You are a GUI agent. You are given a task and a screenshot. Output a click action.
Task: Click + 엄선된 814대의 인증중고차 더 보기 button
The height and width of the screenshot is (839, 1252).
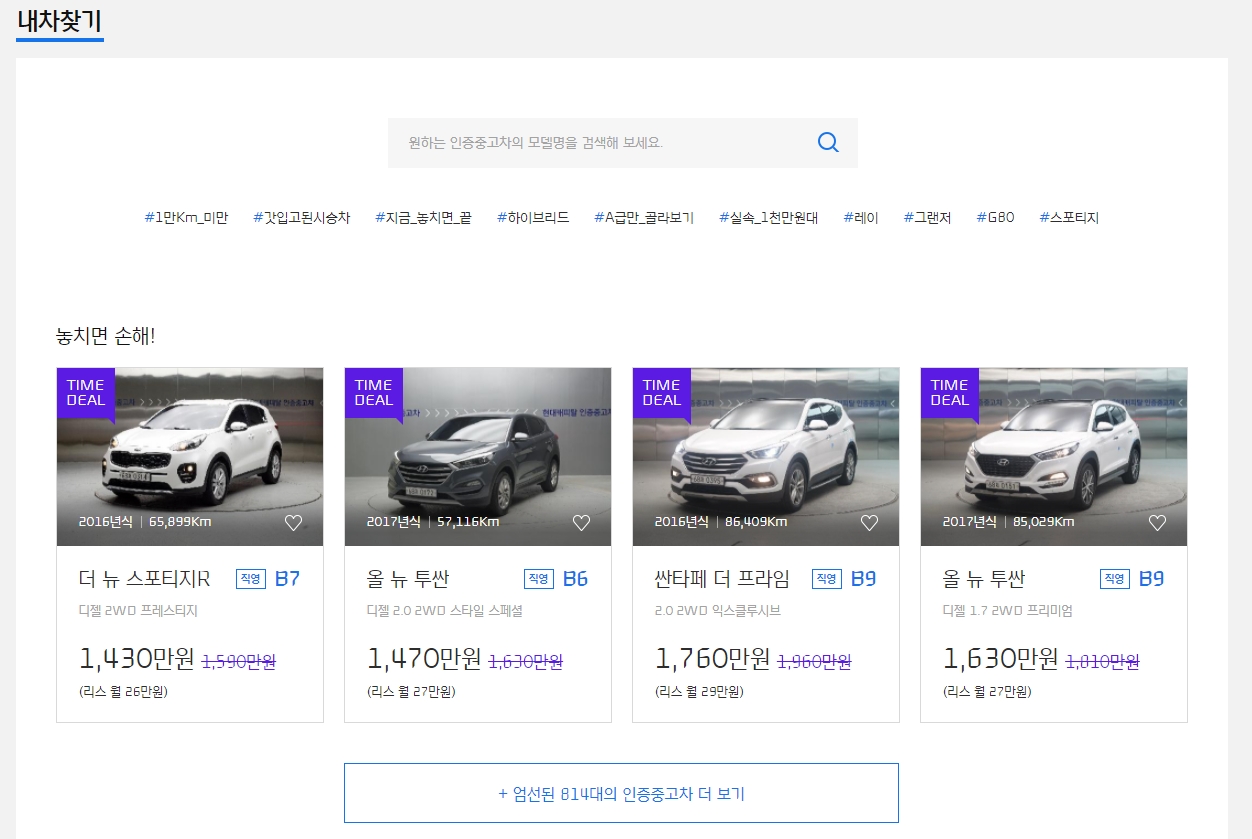click(x=621, y=793)
